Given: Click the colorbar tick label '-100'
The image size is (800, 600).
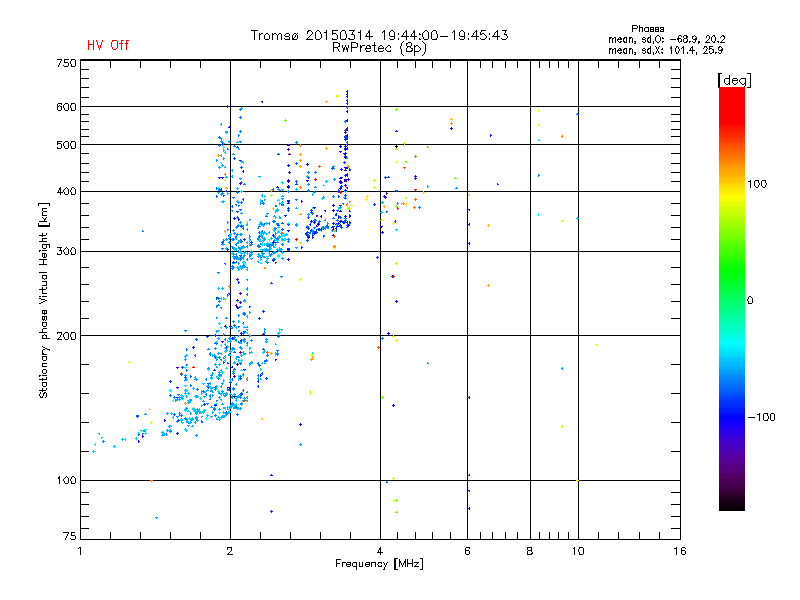Looking at the screenshot, I should tap(761, 417).
